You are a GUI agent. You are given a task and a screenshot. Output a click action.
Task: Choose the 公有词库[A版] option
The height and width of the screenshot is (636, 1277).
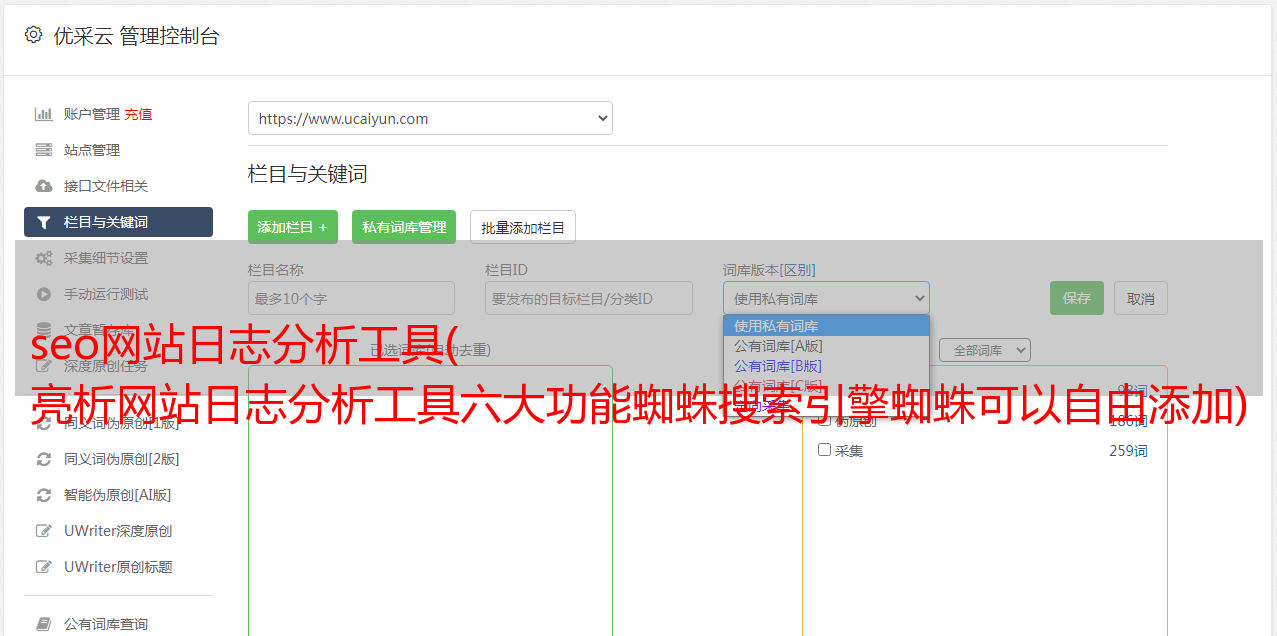point(826,346)
